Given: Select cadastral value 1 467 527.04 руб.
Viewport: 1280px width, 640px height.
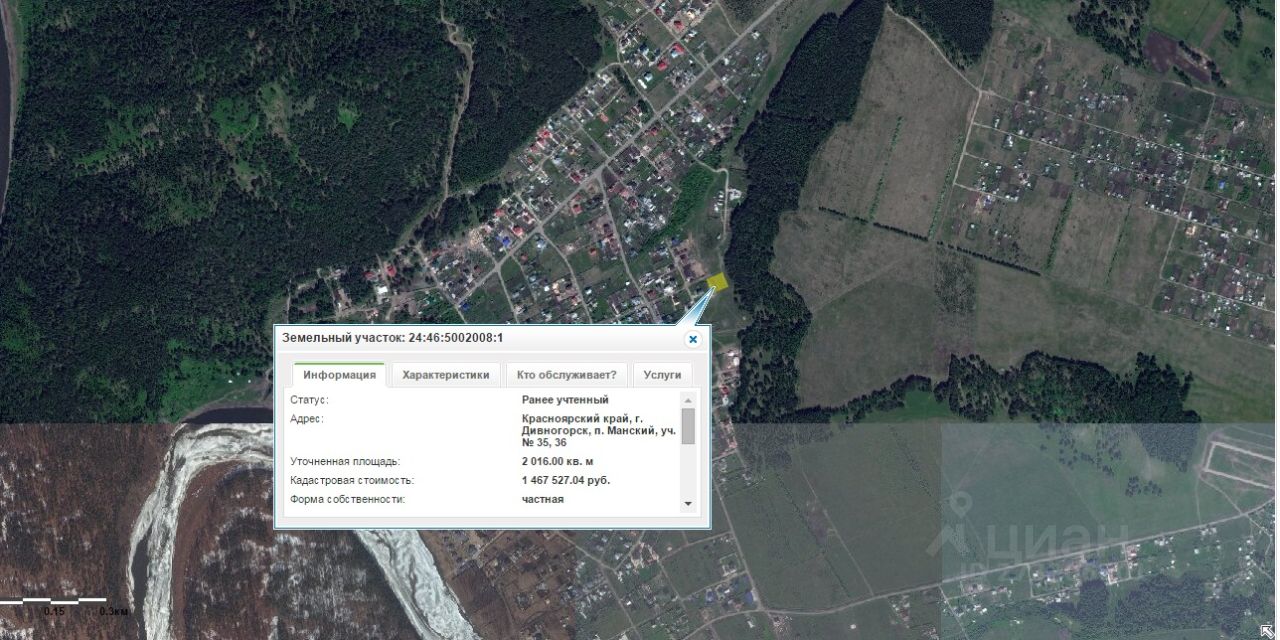Looking at the screenshot, I should tap(566, 480).
